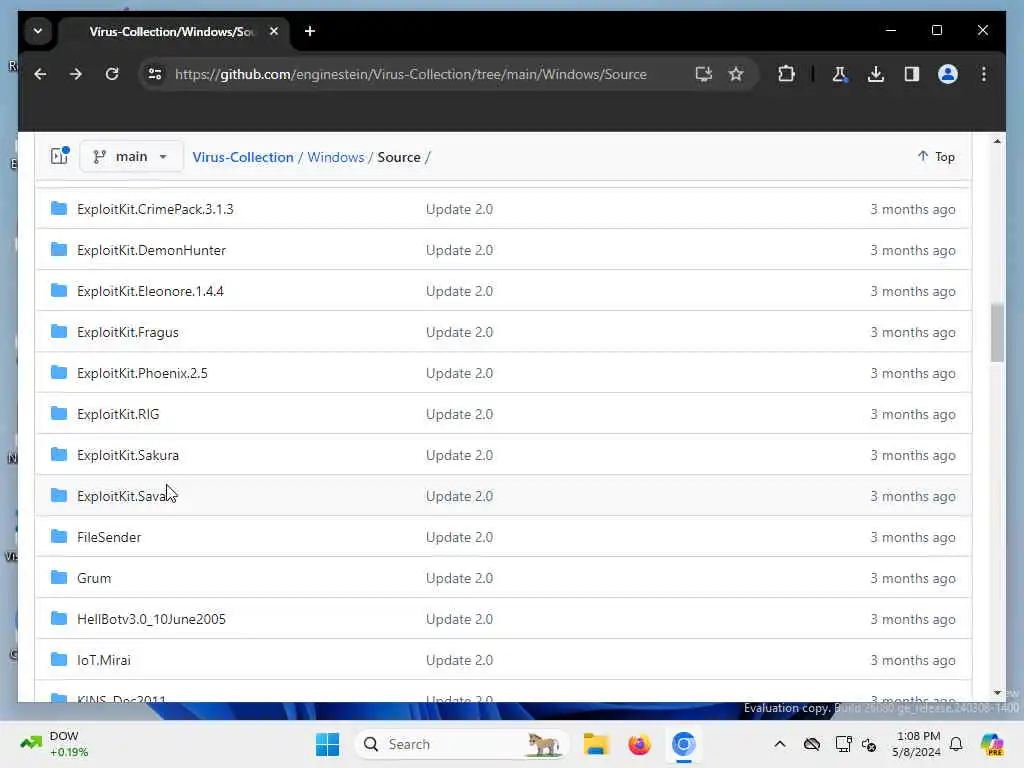Viewport: 1024px width, 768px height.
Task: Open the ExploitKit.Sakura folder
Action: 127,455
